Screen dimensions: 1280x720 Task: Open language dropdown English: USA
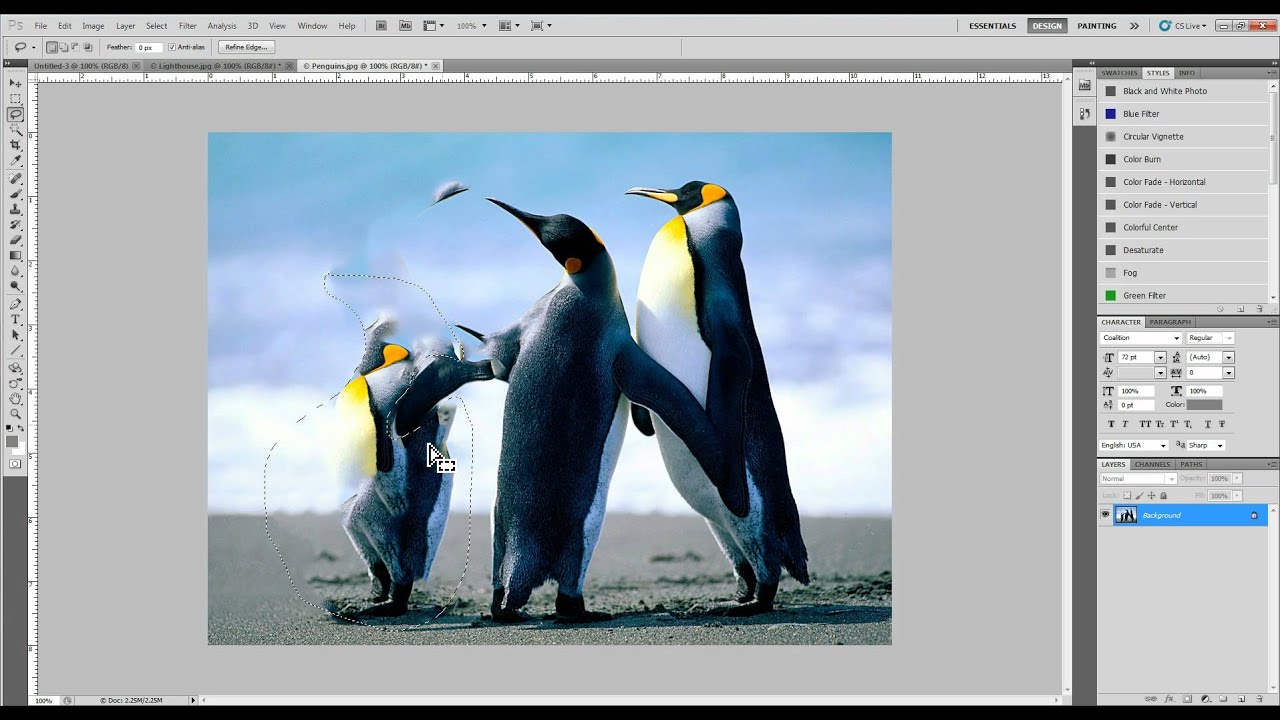tap(1134, 445)
